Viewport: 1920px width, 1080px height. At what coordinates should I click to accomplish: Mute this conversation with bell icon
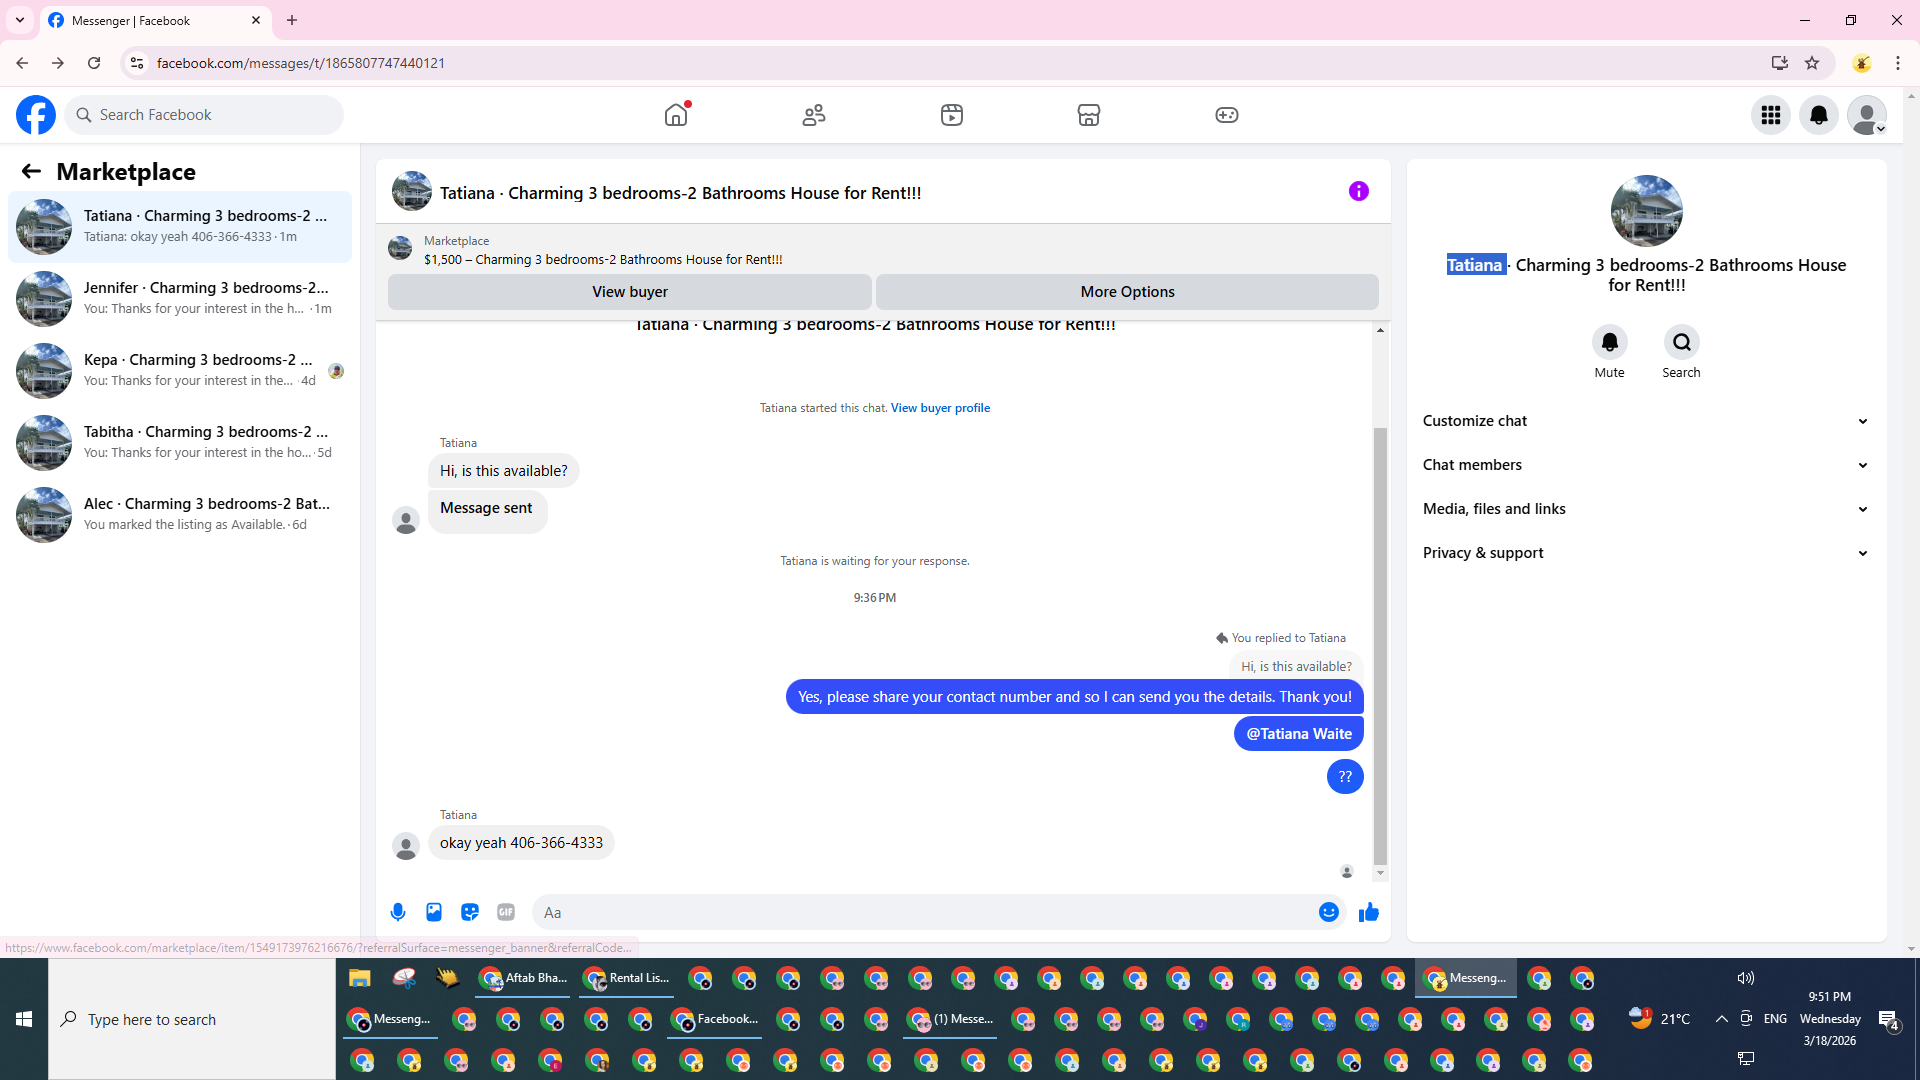(x=1609, y=342)
